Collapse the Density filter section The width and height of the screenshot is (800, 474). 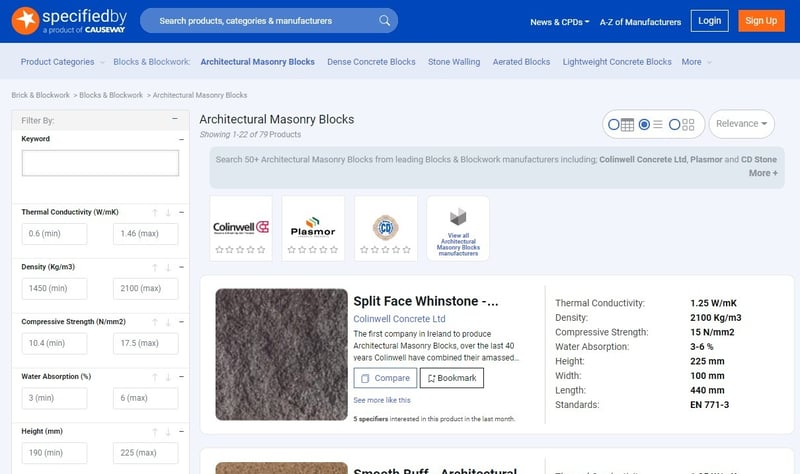[x=181, y=267]
